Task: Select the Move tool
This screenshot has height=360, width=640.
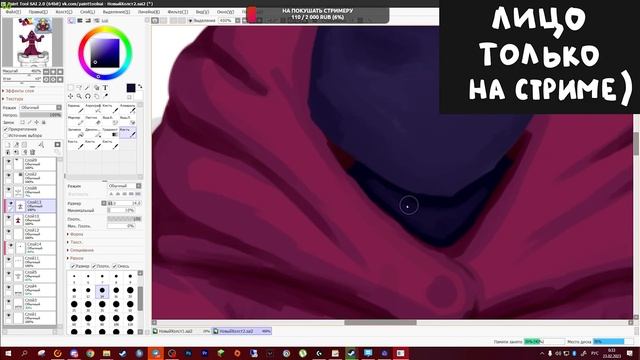Action: pyautogui.click(x=70, y=96)
